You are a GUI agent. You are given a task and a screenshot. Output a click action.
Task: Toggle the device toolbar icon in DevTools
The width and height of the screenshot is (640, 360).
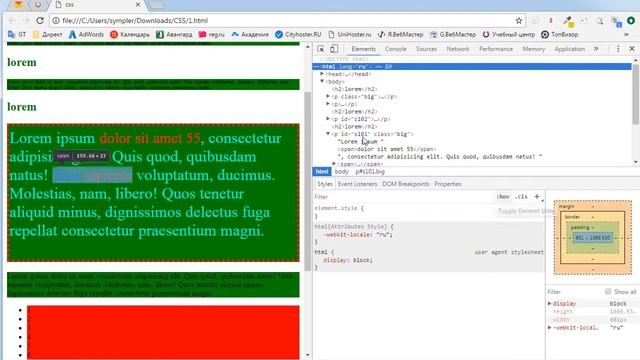(334, 49)
